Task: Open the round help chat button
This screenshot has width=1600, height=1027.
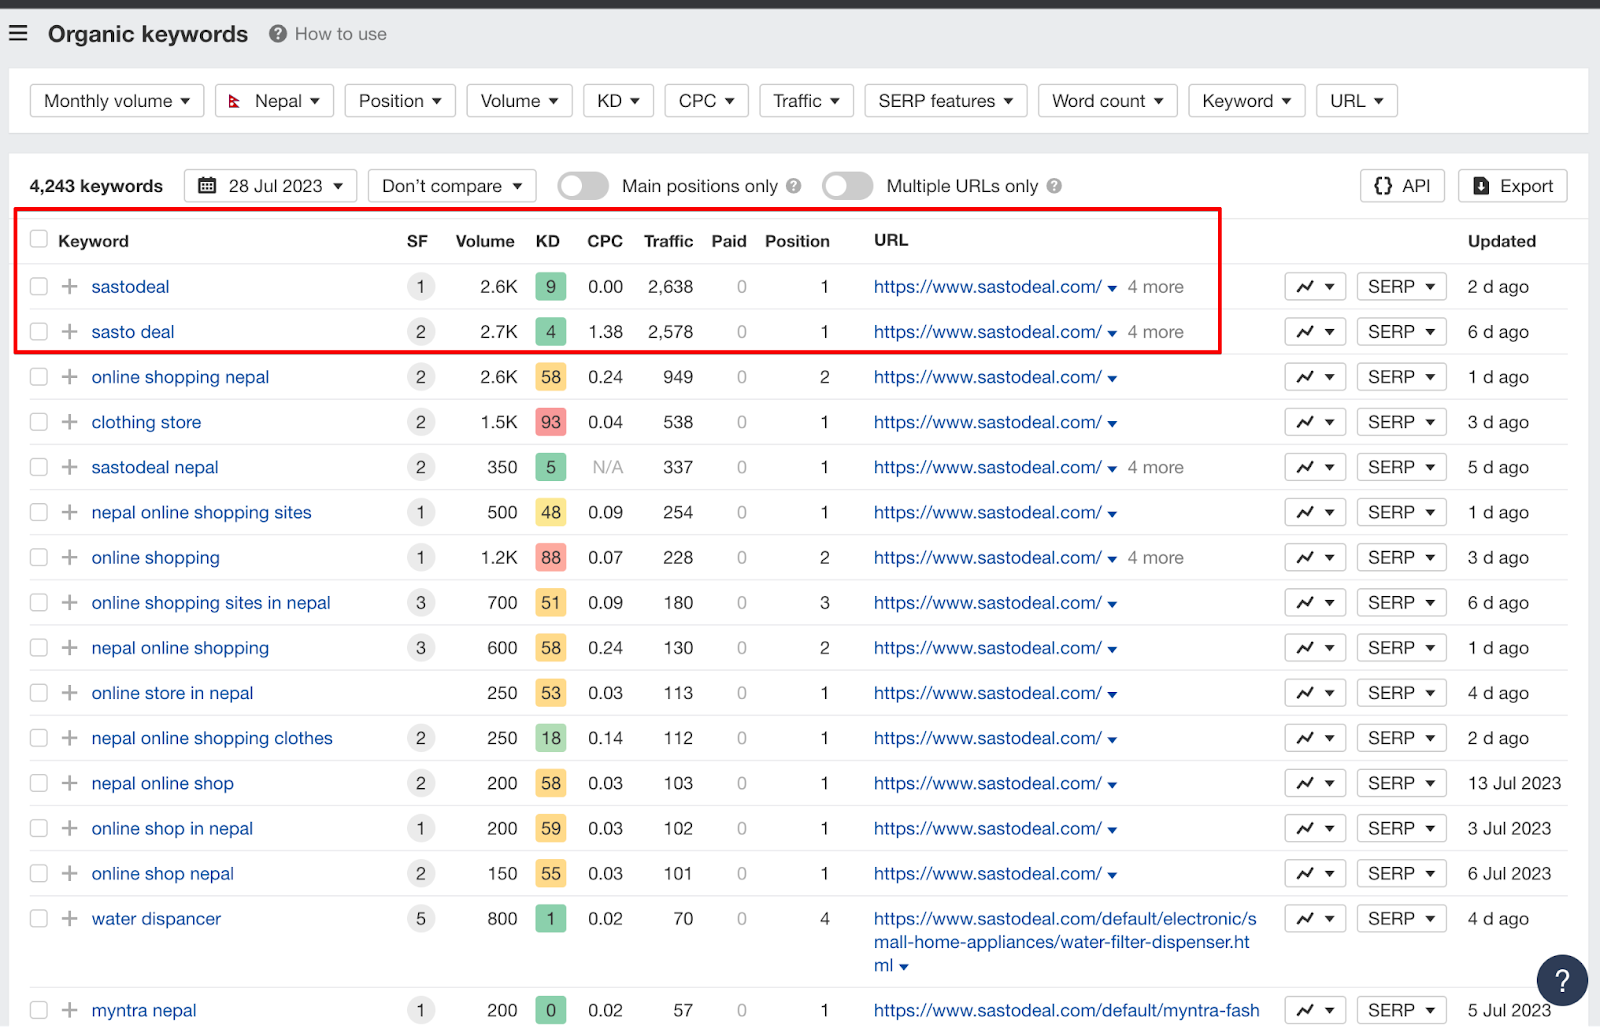Action: [x=1562, y=980]
